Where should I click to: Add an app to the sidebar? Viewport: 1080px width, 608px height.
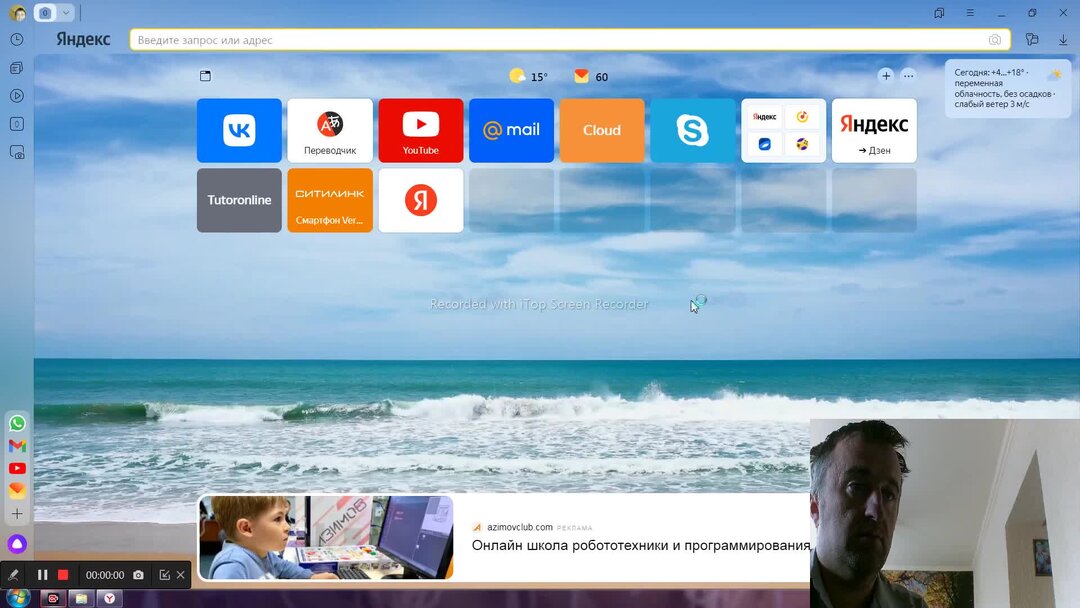pos(17,514)
